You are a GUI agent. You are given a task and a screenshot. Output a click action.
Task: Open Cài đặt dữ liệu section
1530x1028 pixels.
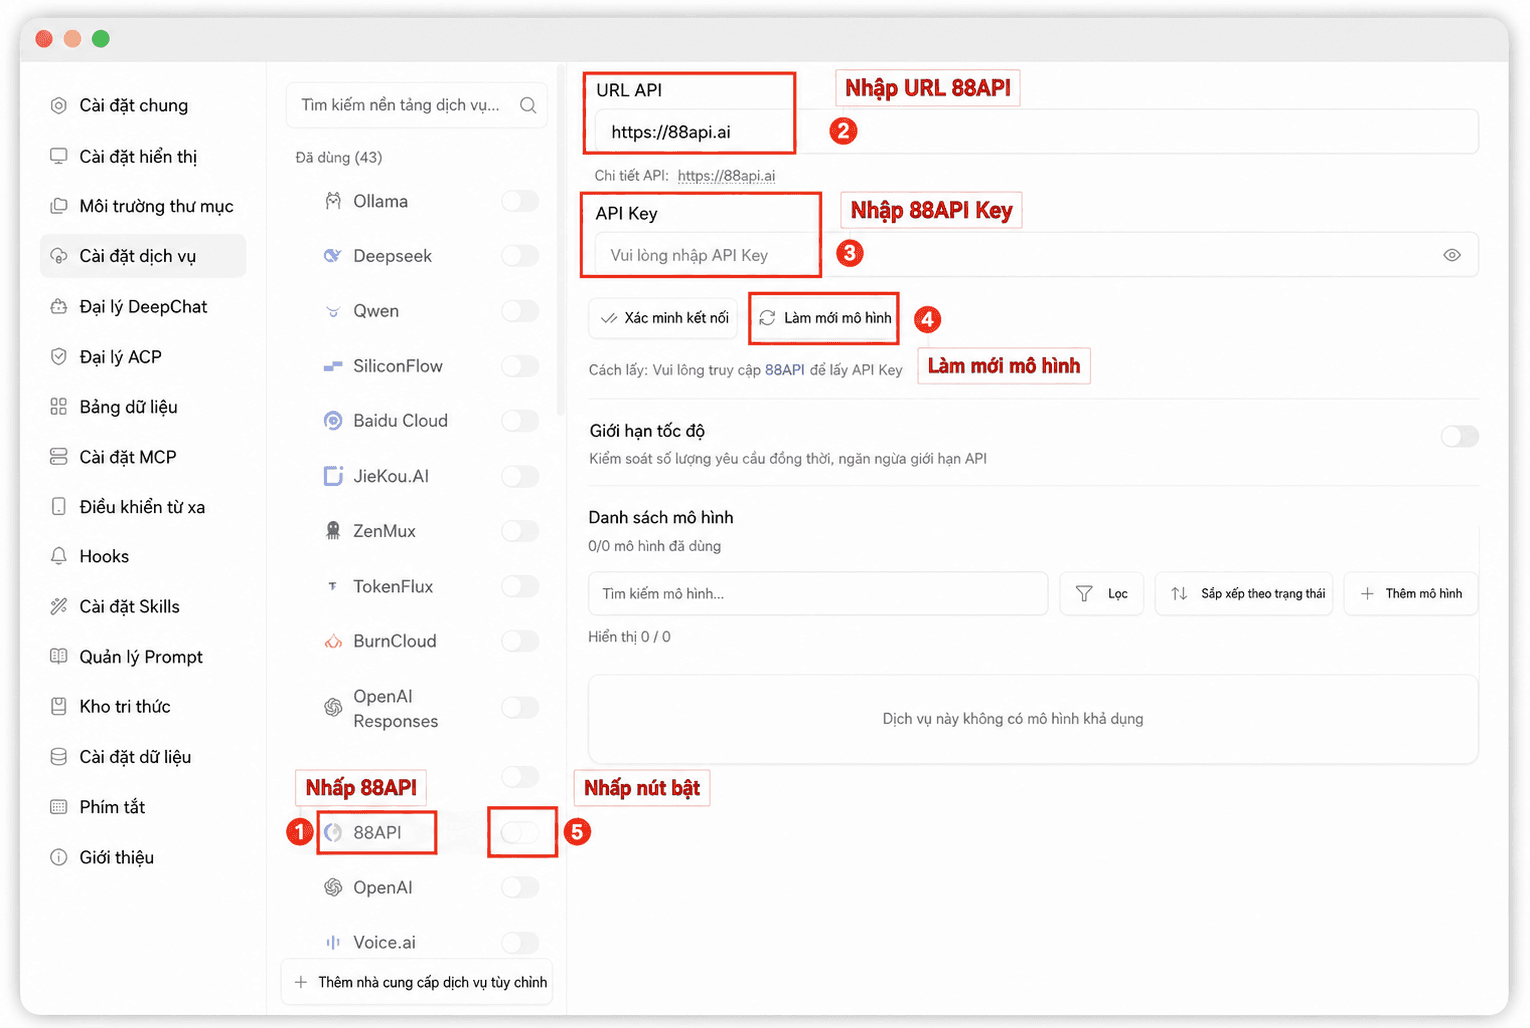[143, 757]
